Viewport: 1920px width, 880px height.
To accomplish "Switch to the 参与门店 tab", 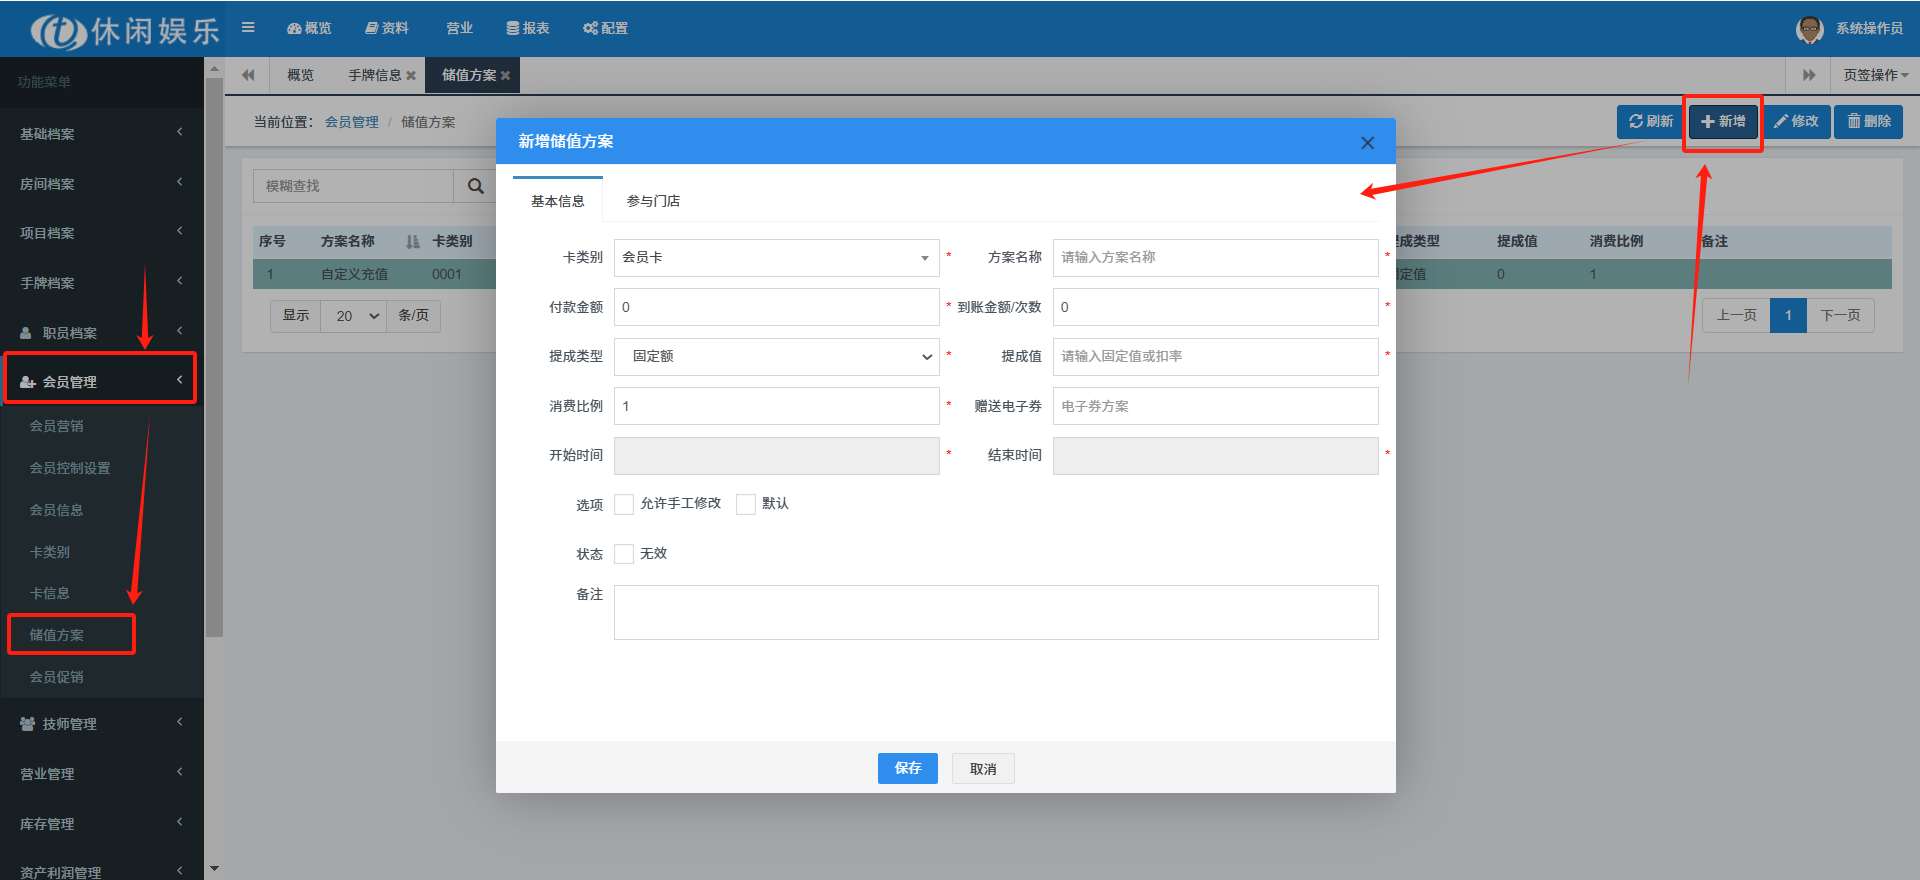I will tap(653, 201).
